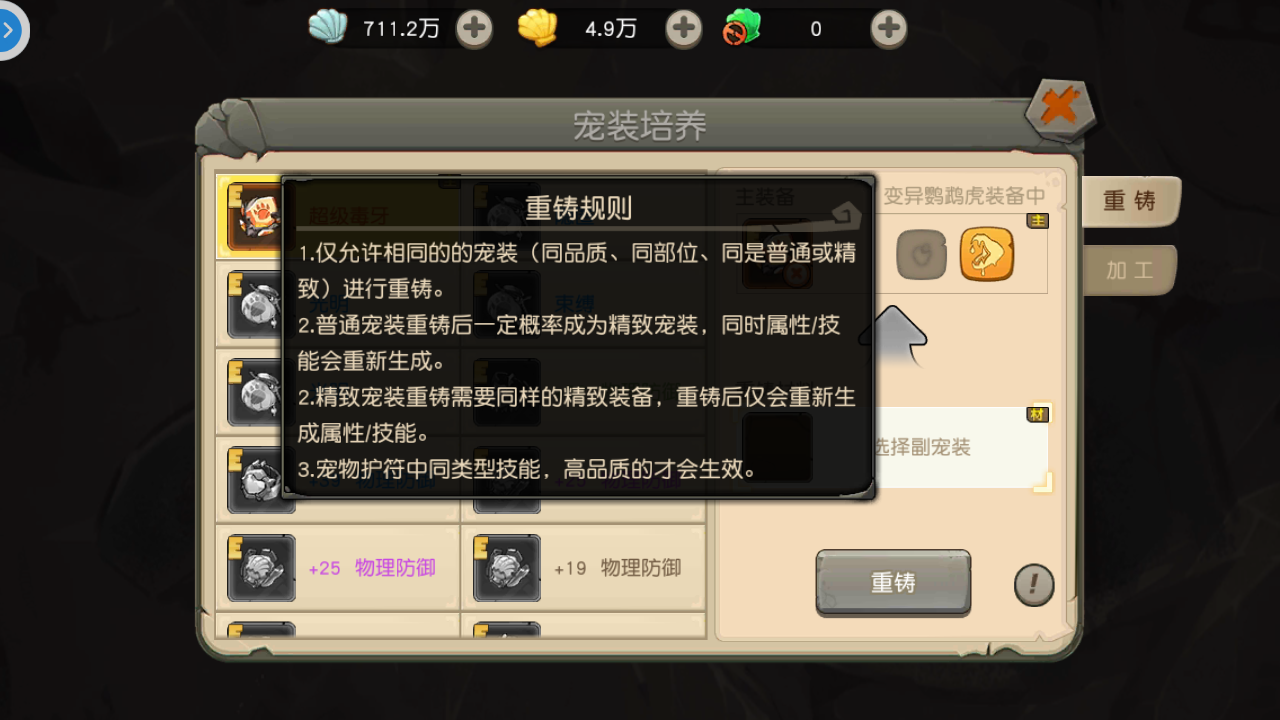Open the exclamation info icon
Image resolution: width=1280 pixels, height=720 pixels.
click(x=1034, y=585)
